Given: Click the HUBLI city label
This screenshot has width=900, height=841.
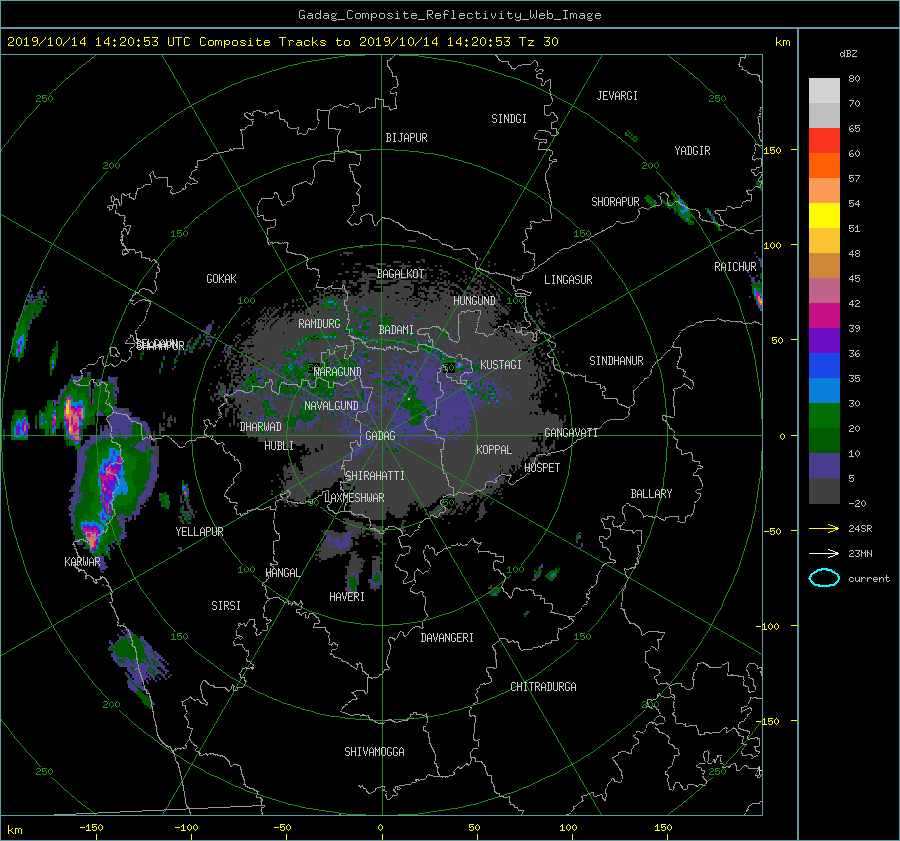Looking at the screenshot, I should coord(279,446).
